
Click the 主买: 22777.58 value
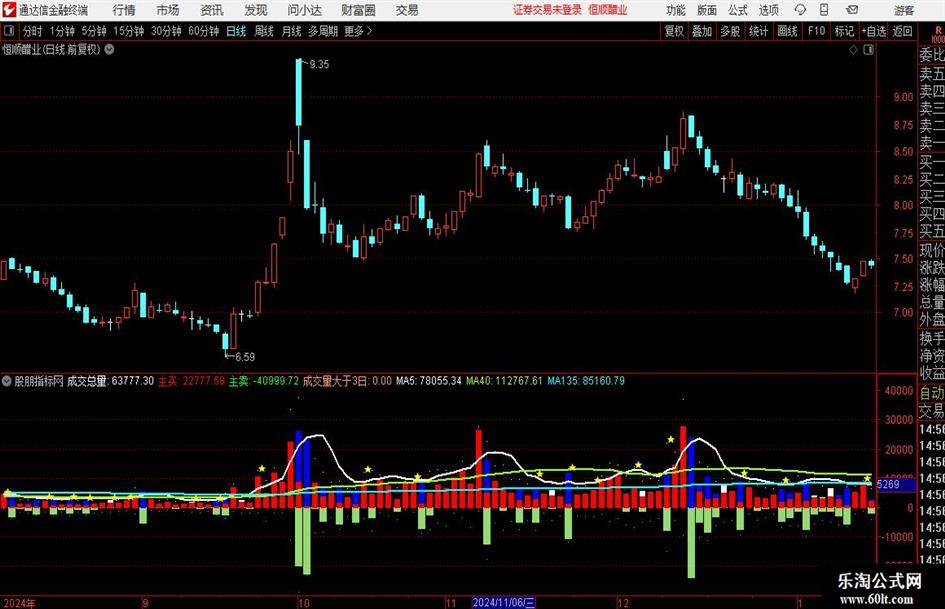point(192,381)
